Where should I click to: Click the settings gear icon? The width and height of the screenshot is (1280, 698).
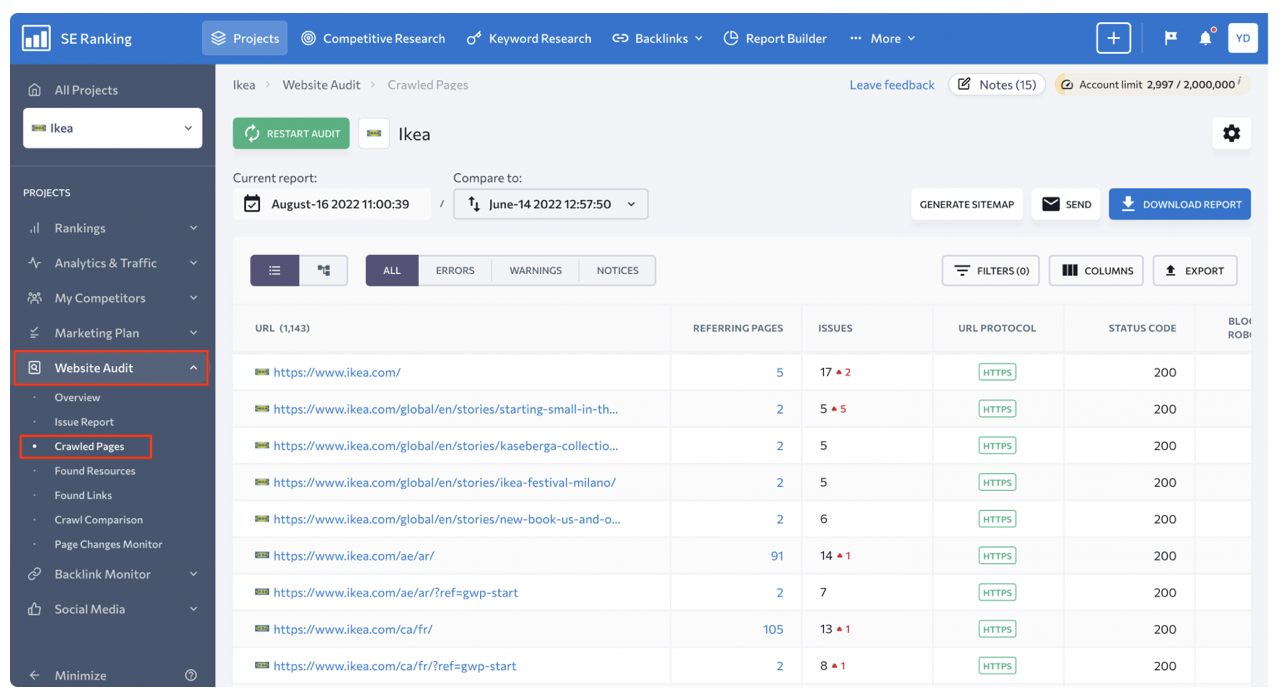tap(1231, 133)
